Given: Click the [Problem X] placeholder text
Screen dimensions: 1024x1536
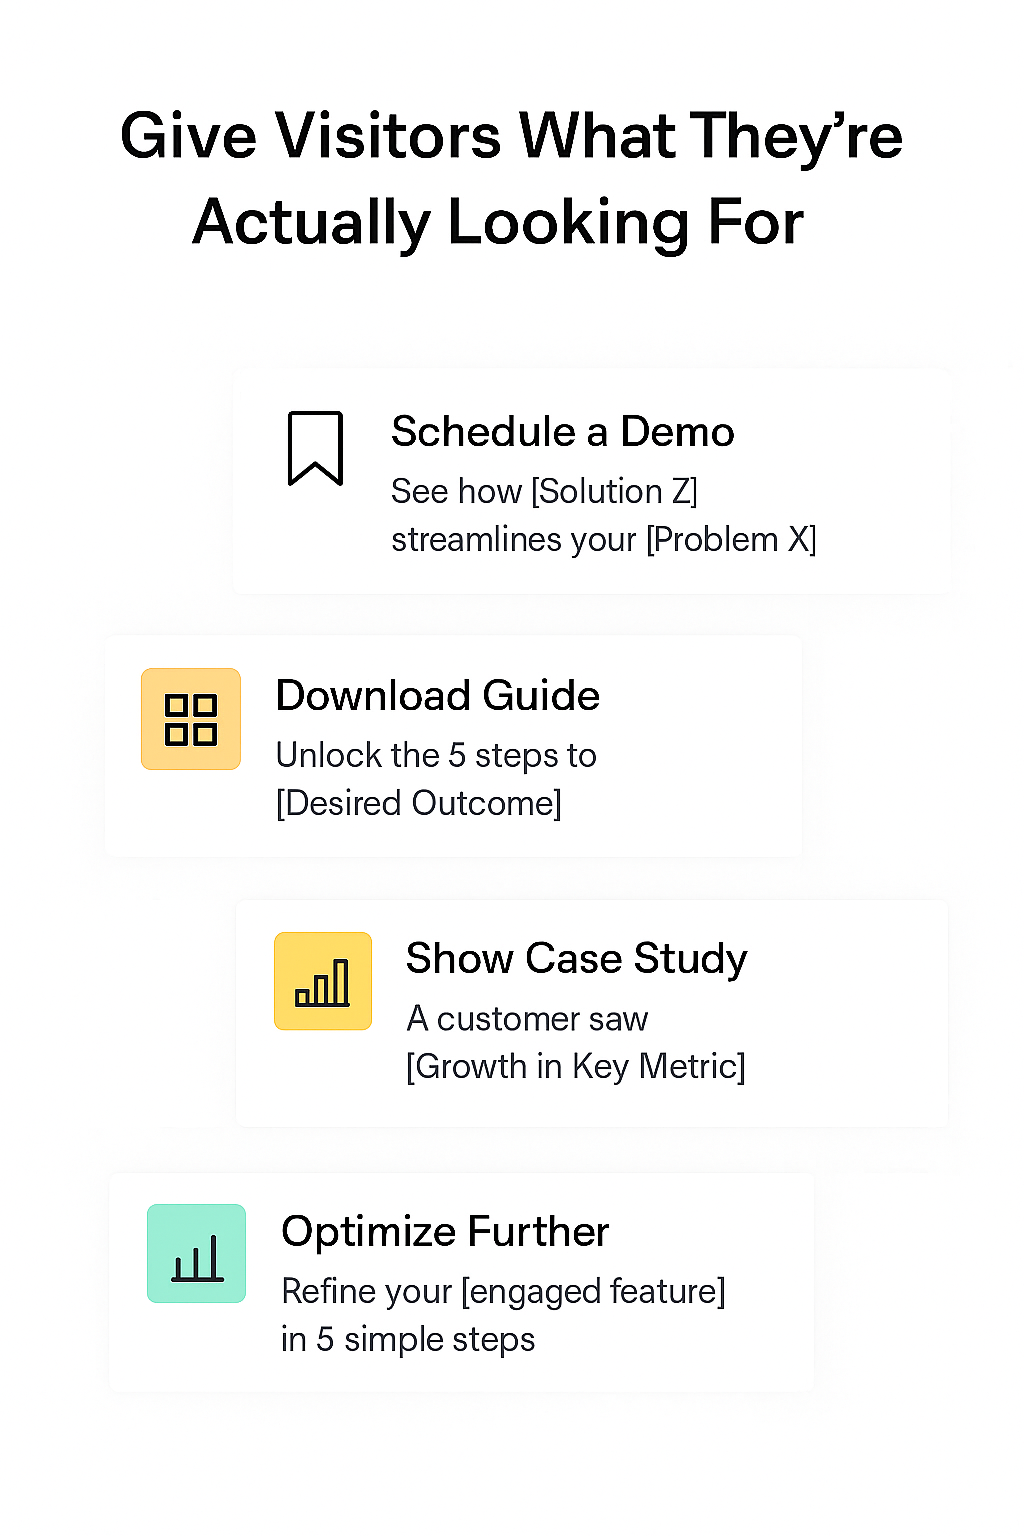Looking at the screenshot, I should point(731,540).
